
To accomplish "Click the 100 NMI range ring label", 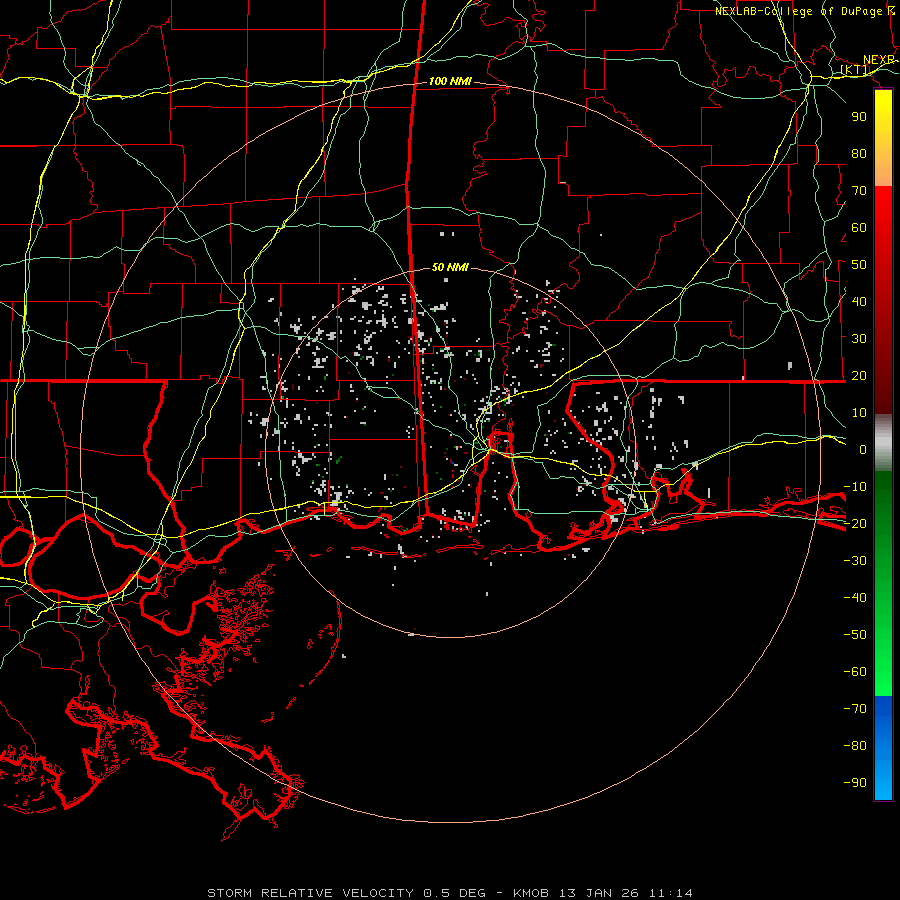I will 450,82.
